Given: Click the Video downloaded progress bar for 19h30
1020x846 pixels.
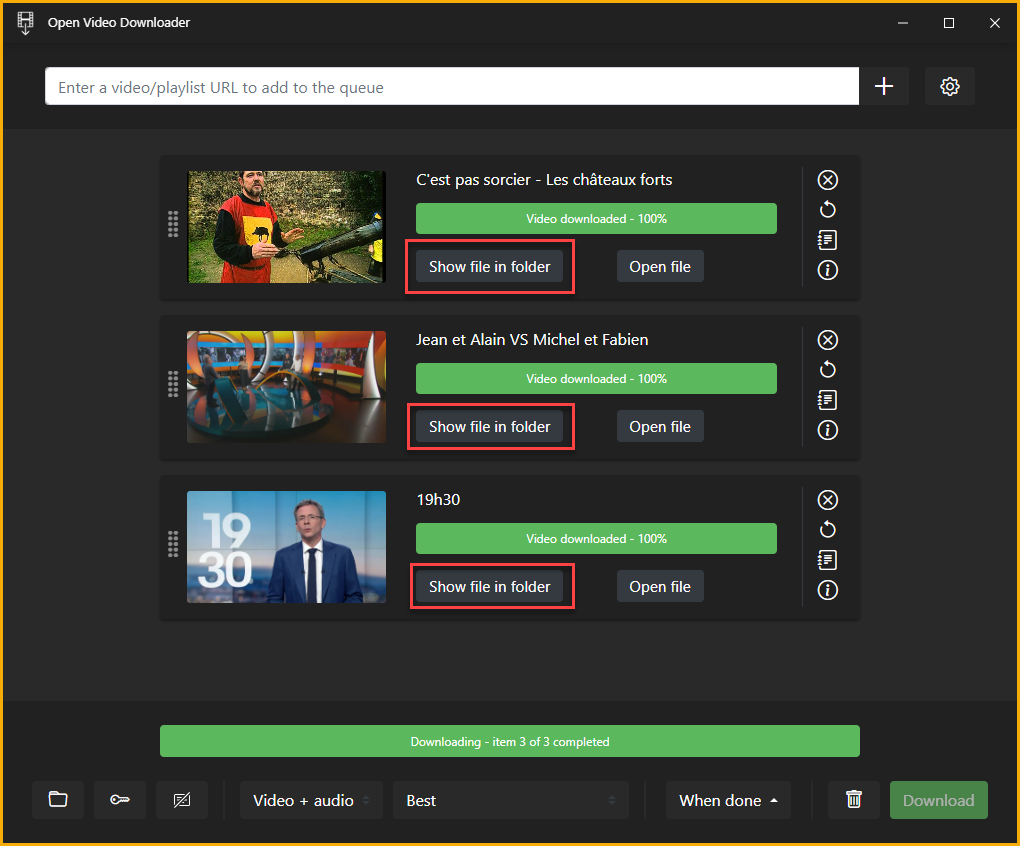Looking at the screenshot, I should pyautogui.click(x=596, y=539).
